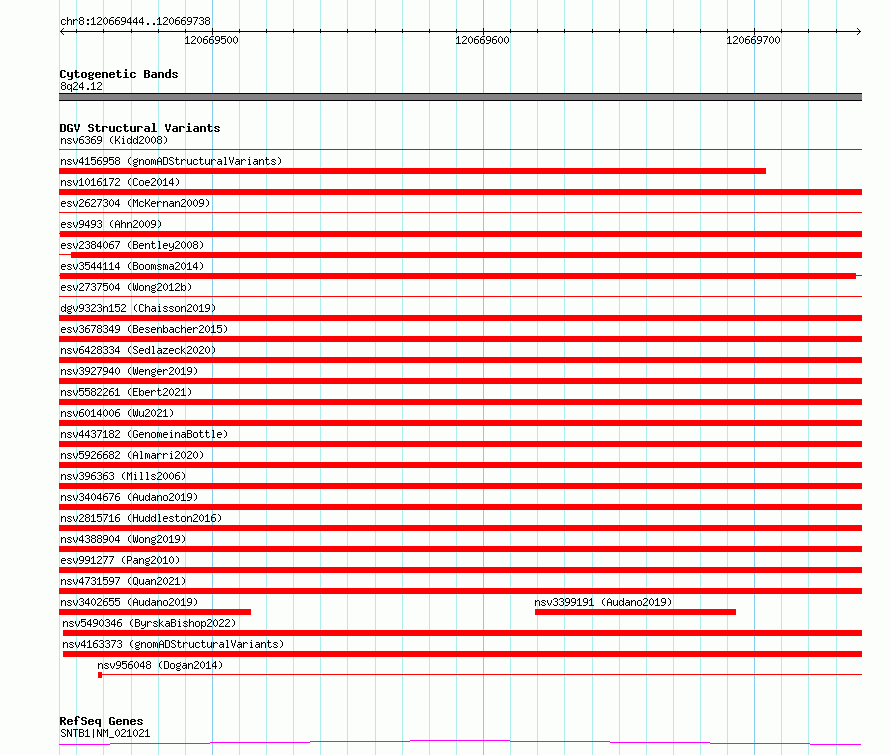Click esv3544114 (Boomsma2014) label

(x=132, y=266)
